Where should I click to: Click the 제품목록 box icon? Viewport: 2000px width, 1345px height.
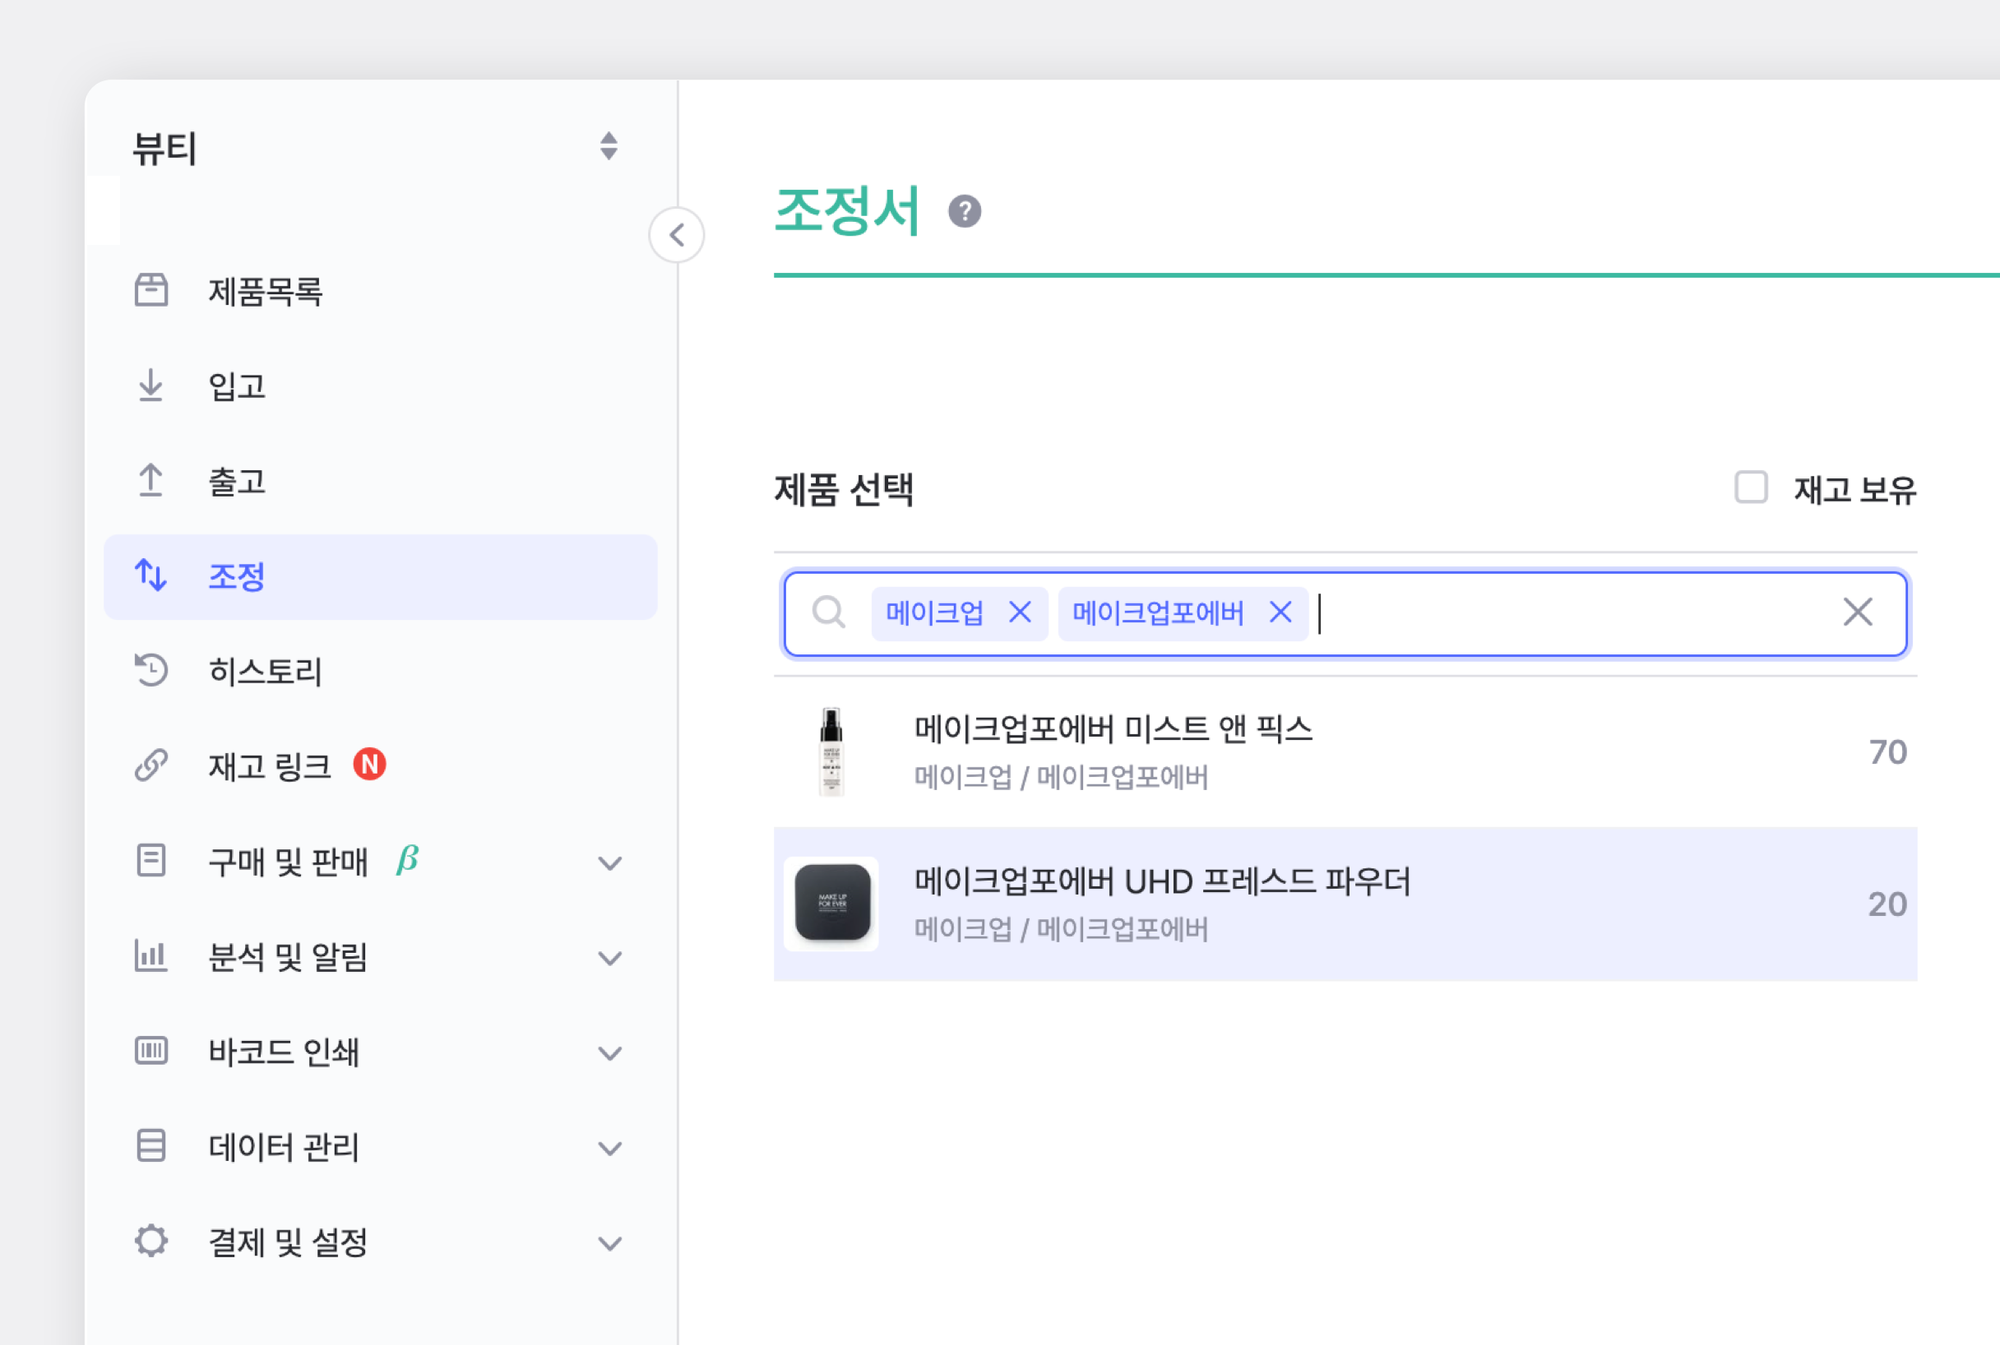click(151, 290)
